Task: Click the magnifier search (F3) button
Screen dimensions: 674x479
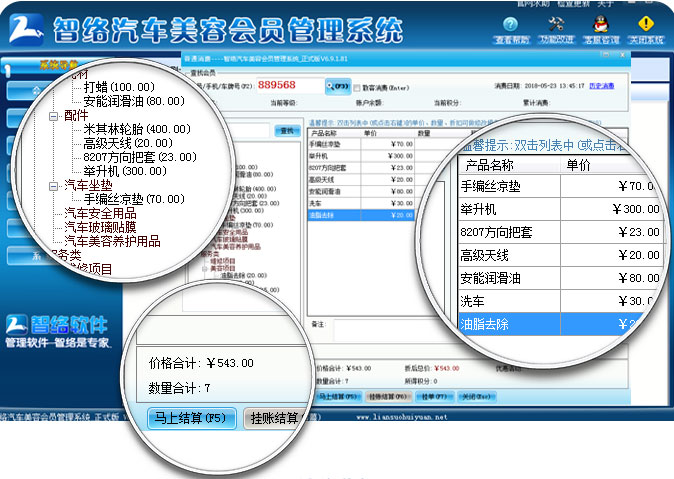Action: [x=338, y=86]
